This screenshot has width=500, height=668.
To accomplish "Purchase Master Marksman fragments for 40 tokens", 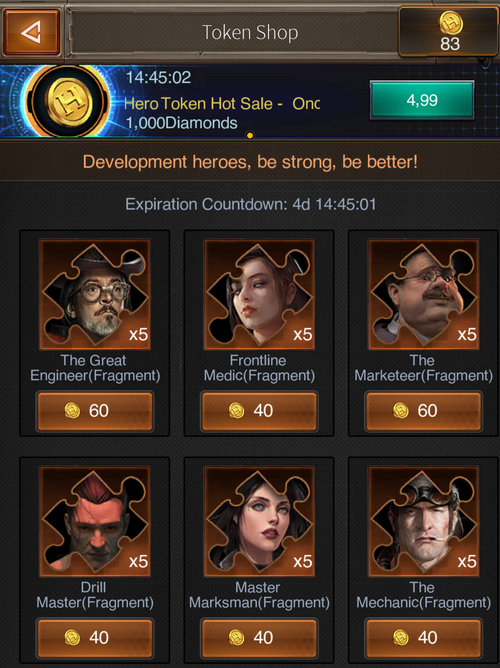I will tap(259, 638).
